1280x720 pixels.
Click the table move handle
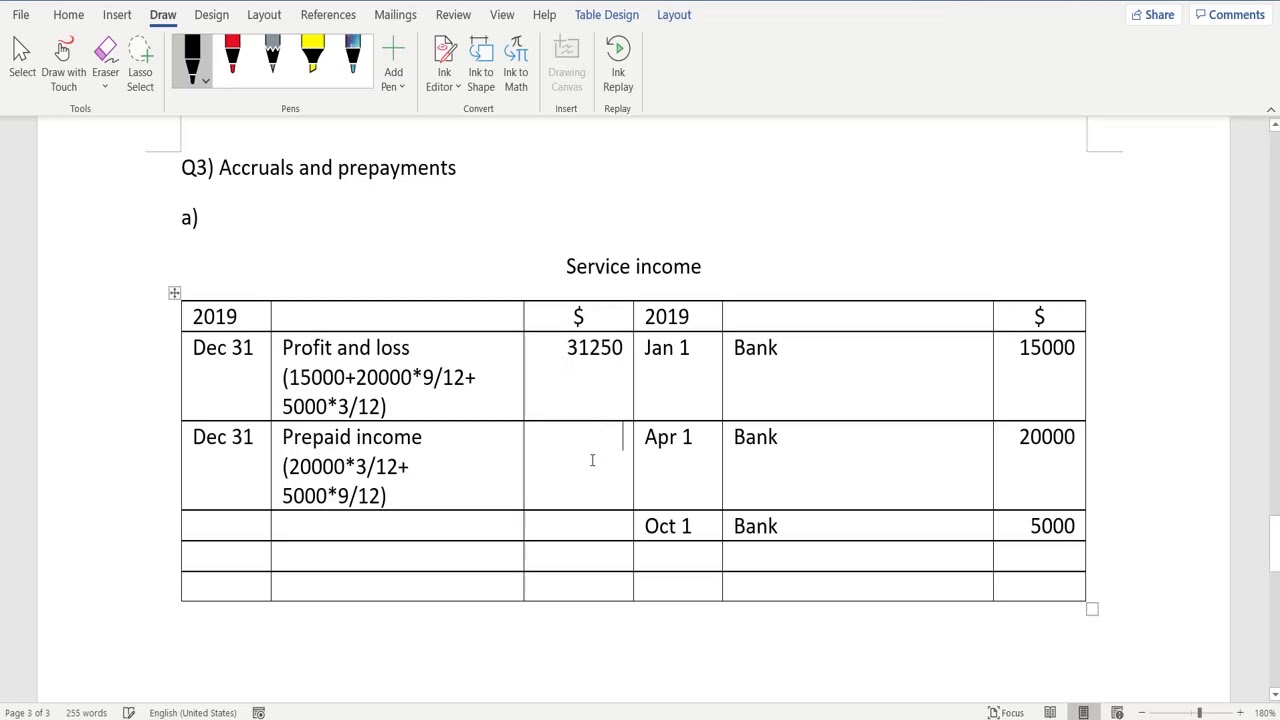click(x=174, y=293)
